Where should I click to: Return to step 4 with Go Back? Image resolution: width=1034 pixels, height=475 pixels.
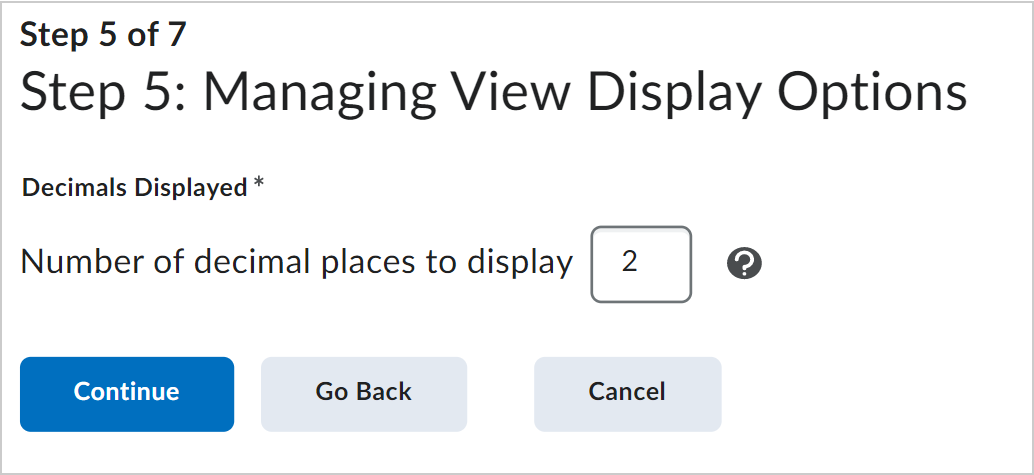[364, 394]
